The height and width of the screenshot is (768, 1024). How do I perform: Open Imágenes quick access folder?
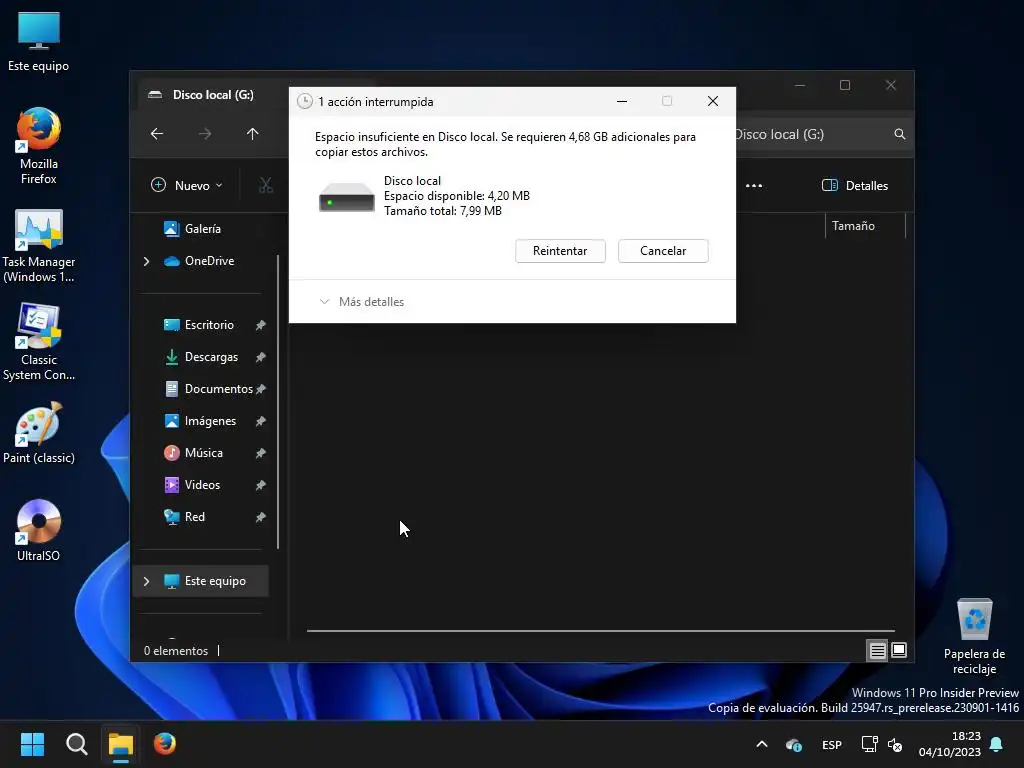pyautogui.click(x=200, y=421)
